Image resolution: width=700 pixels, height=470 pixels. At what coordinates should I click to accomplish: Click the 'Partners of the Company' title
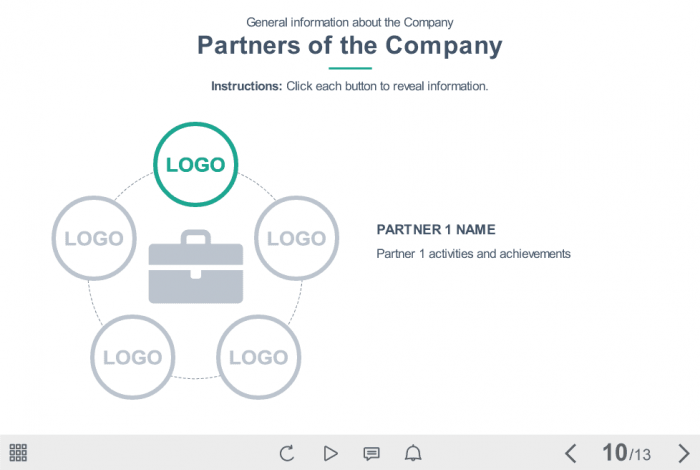pyautogui.click(x=350, y=45)
